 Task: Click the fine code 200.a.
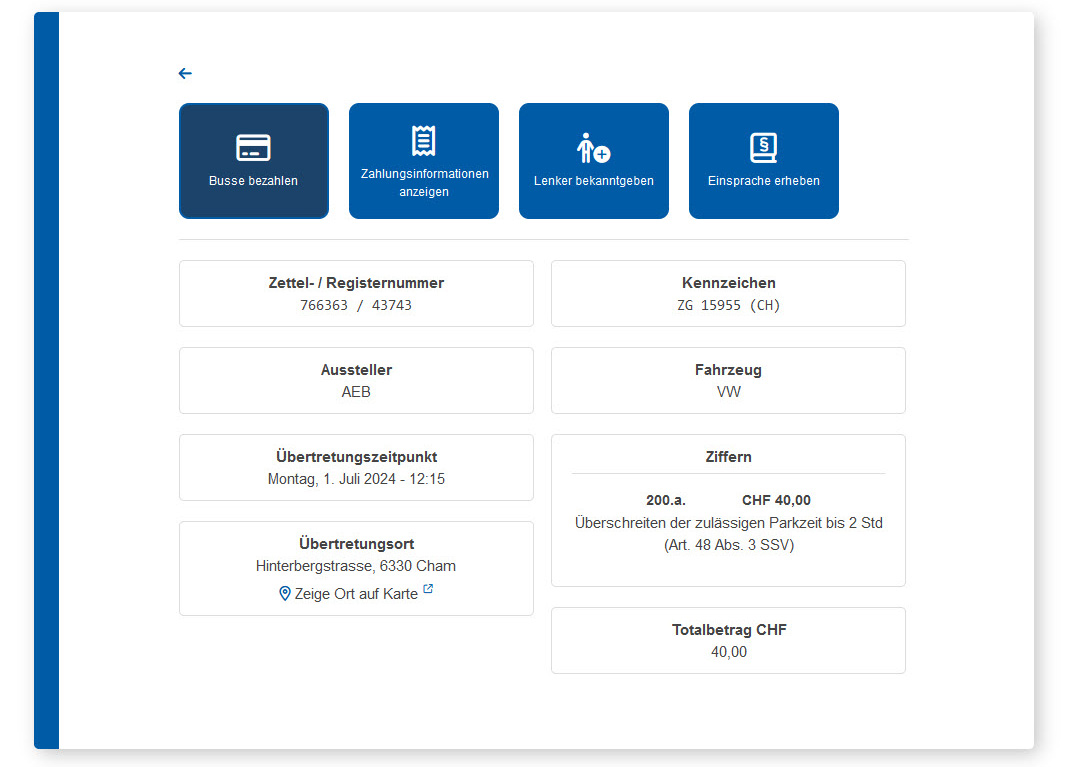(x=666, y=500)
